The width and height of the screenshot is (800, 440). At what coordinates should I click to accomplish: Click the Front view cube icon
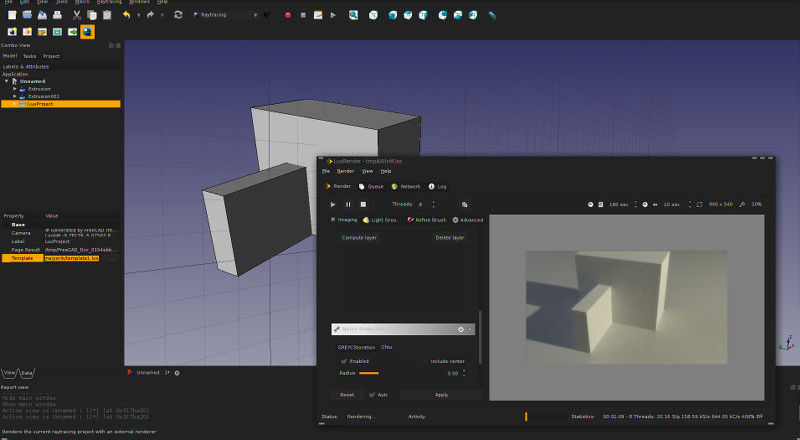tap(392, 15)
